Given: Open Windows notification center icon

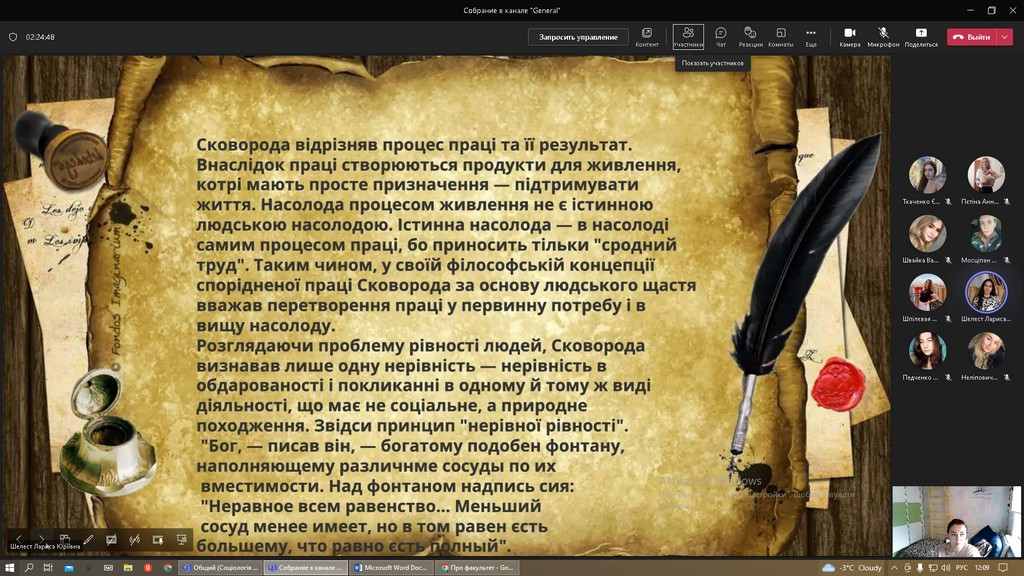Looking at the screenshot, I should [1003, 568].
